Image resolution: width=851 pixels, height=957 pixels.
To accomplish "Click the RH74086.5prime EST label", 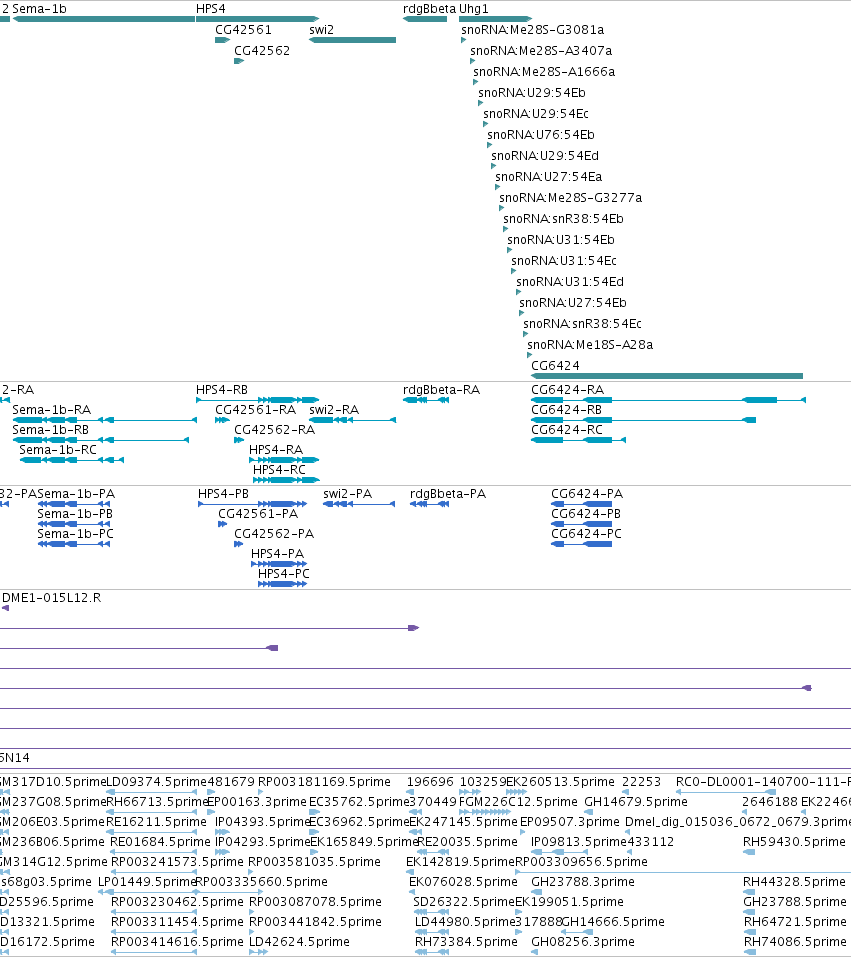I will tap(795, 942).
